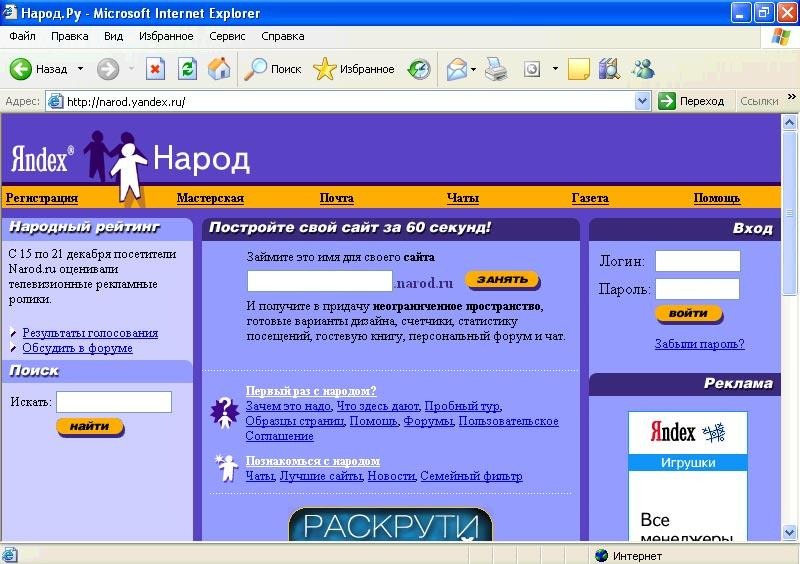Open Search (Поиск) magnifier toolbar button
The width and height of the screenshot is (800, 564).
272,69
